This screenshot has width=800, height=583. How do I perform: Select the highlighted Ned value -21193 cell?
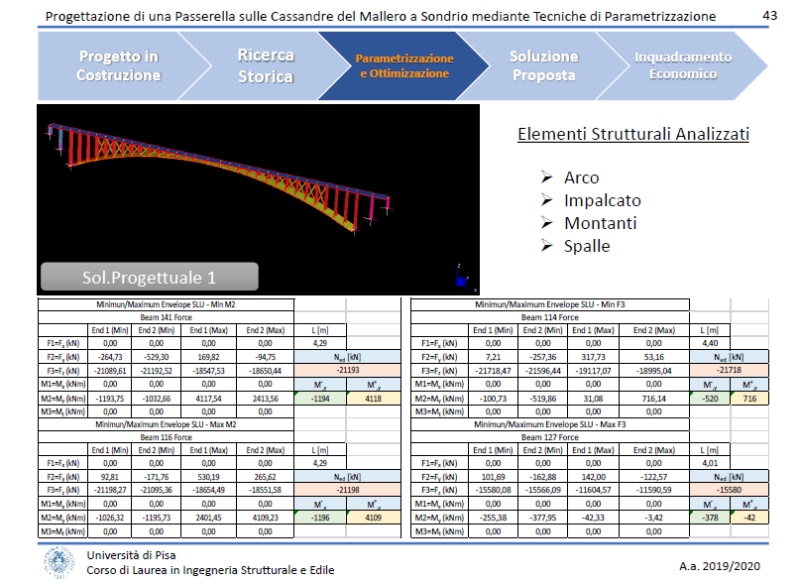click(x=348, y=370)
